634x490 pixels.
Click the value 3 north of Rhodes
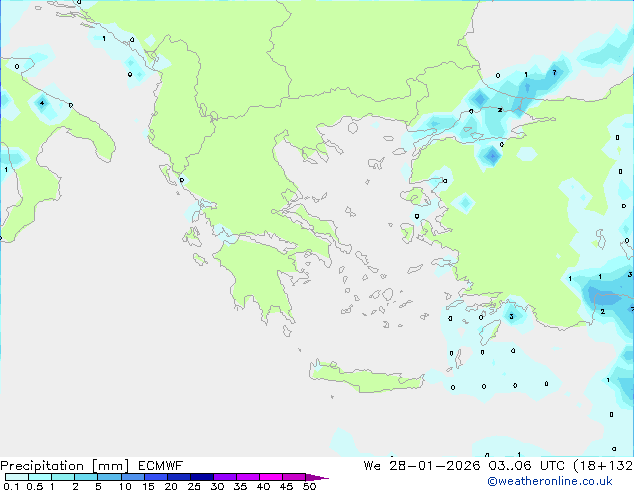(x=511, y=316)
